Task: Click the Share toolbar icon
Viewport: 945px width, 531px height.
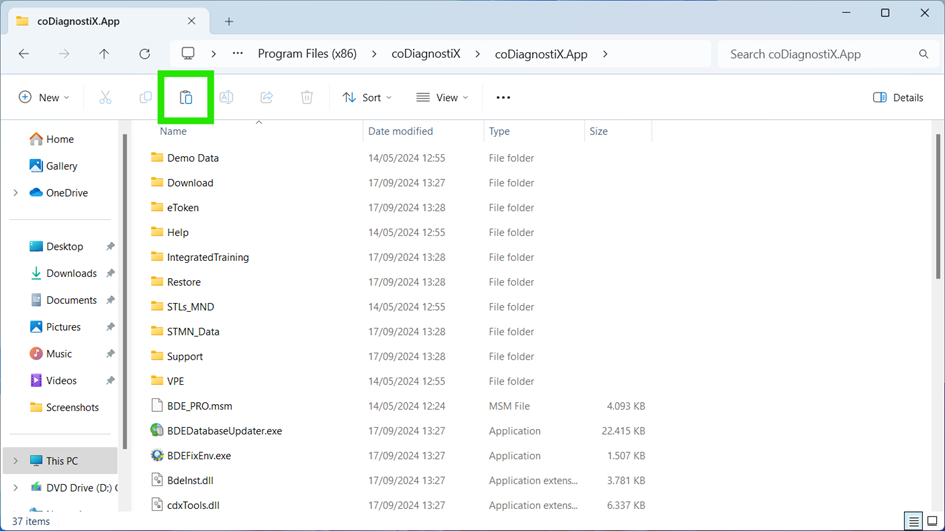Action: 266,98
